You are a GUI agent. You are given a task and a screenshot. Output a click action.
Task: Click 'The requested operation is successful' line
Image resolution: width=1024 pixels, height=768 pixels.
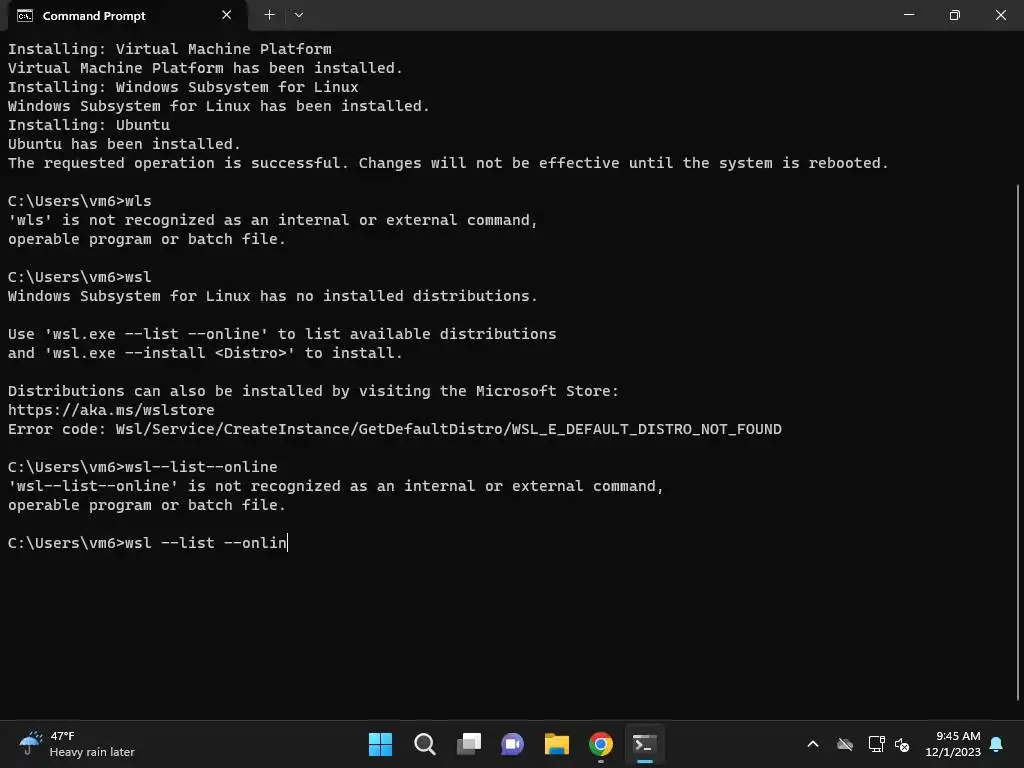[x=448, y=163]
